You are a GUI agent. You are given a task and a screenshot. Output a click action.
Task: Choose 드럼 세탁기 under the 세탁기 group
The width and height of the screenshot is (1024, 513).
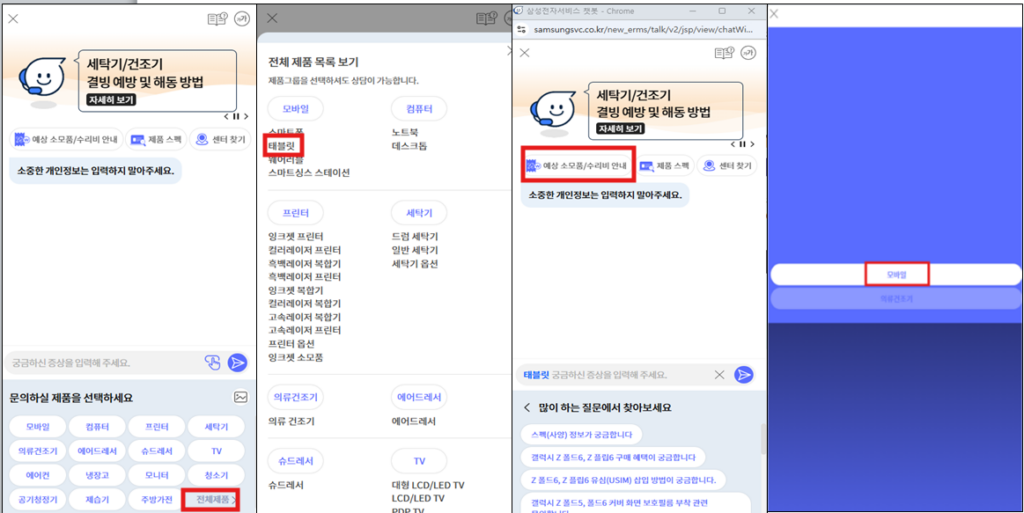pos(415,236)
